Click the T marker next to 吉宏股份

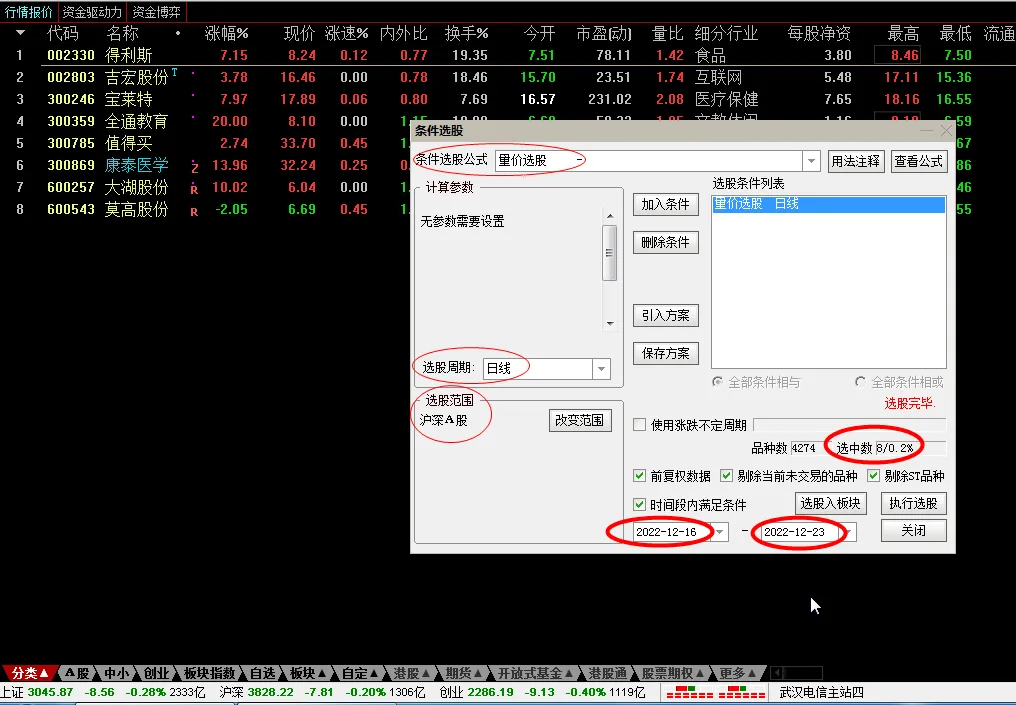pos(175,72)
